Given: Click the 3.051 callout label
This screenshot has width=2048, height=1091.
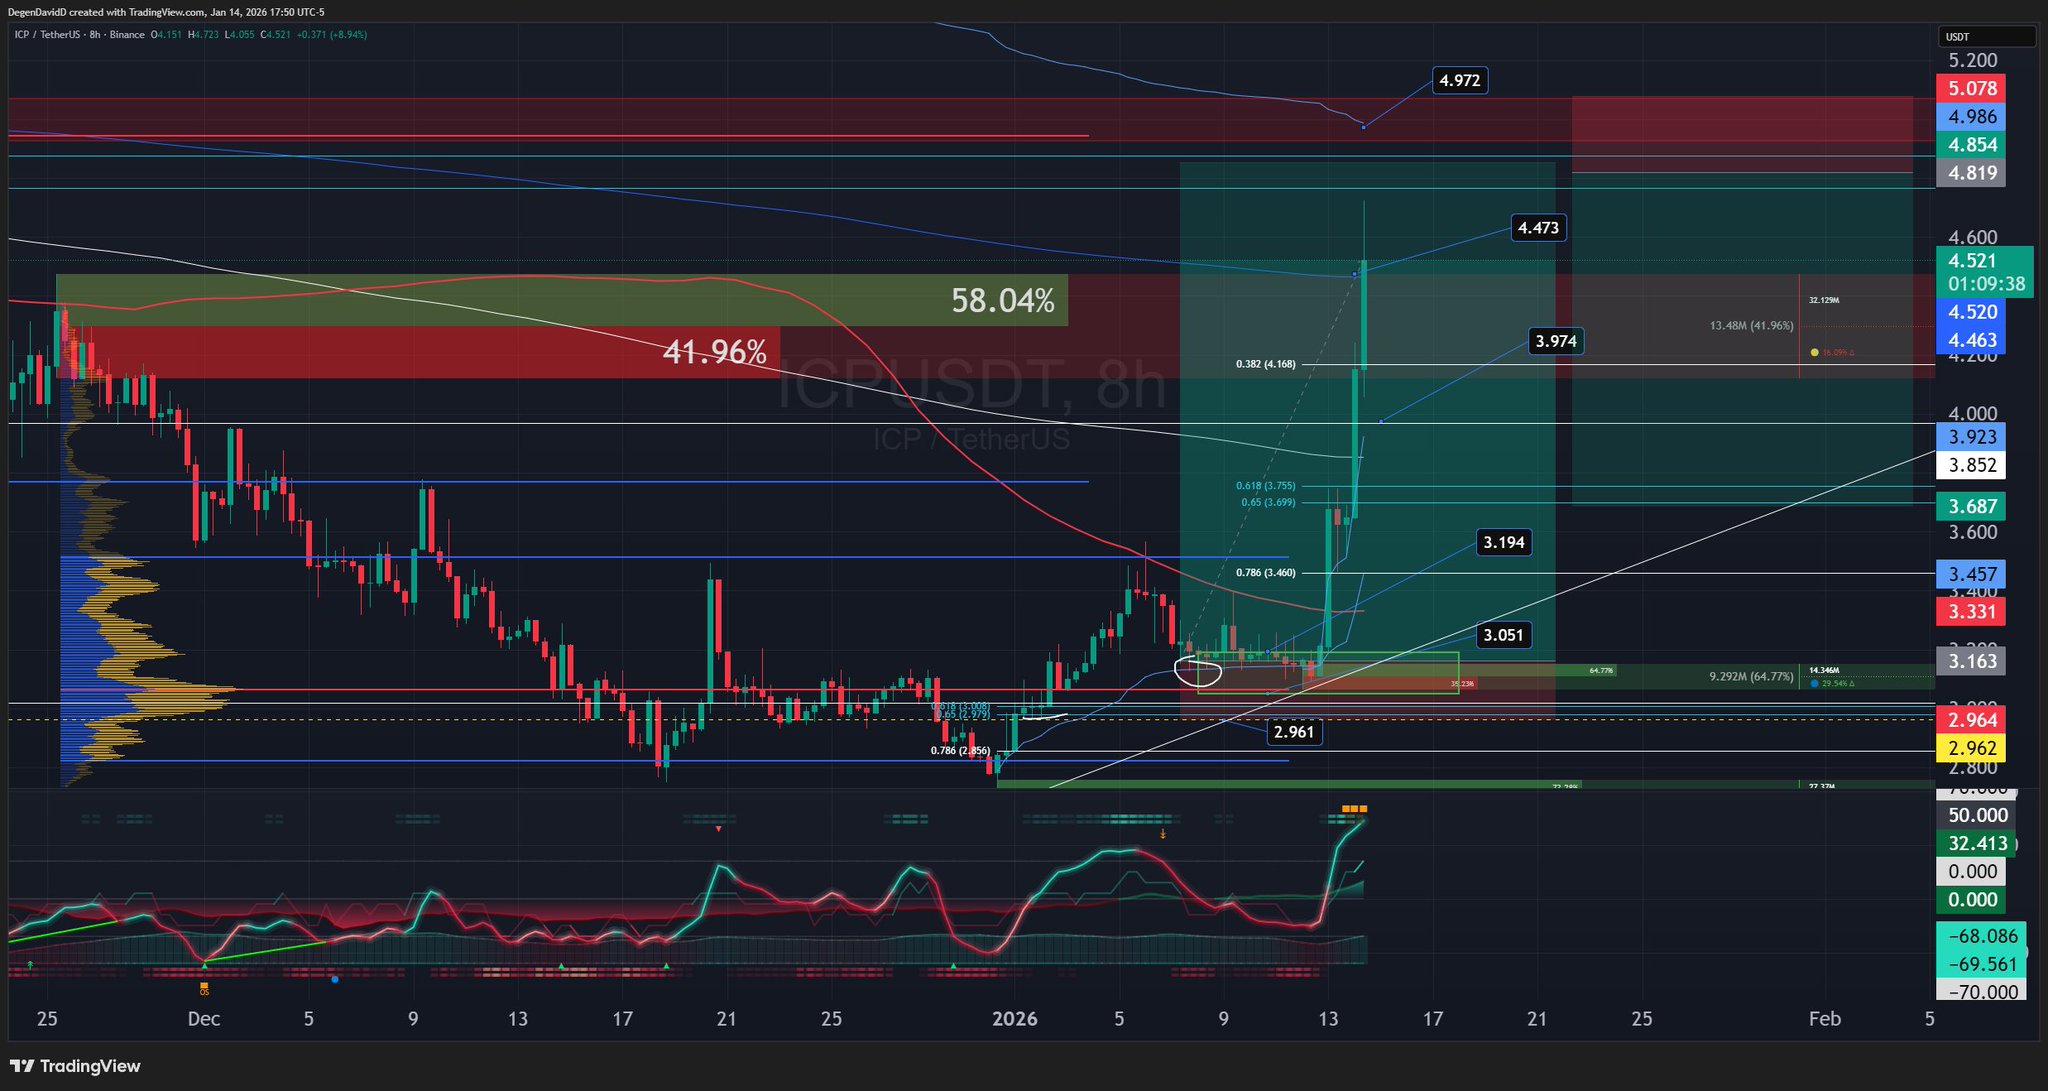Looking at the screenshot, I should pyautogui.click(x=1503, y=635).
